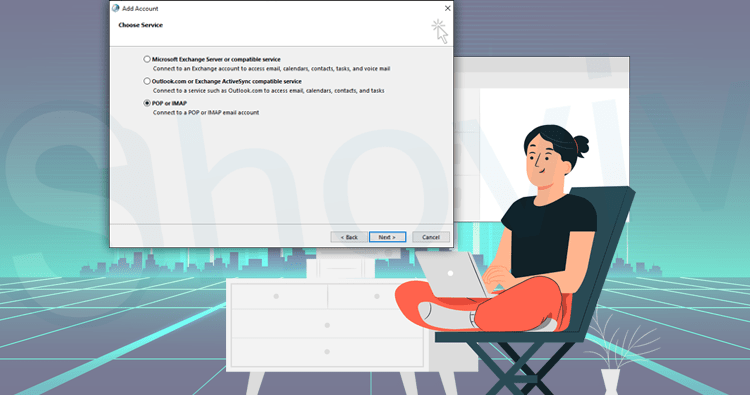Cancel the Add Account dialog
The height and width of the screenshot is (395, 750).
431,237
